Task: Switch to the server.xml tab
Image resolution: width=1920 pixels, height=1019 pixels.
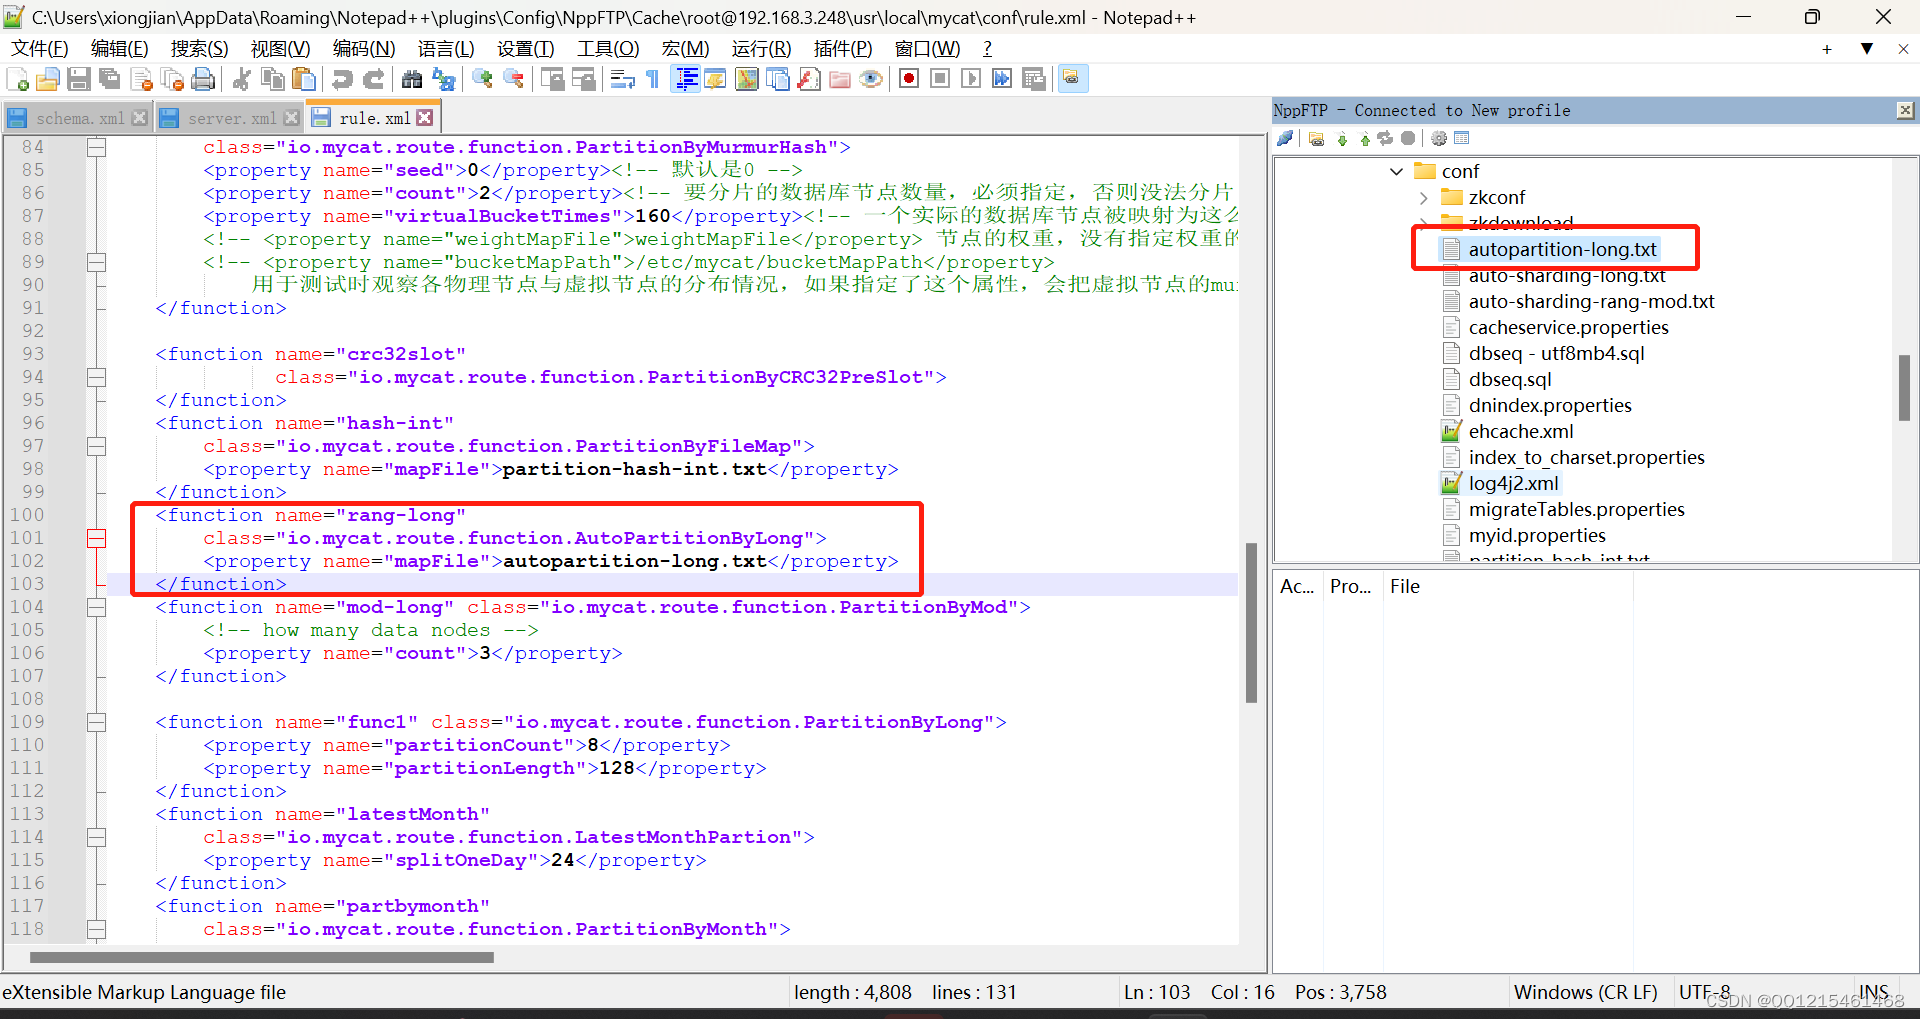Action: pos(230,118)
